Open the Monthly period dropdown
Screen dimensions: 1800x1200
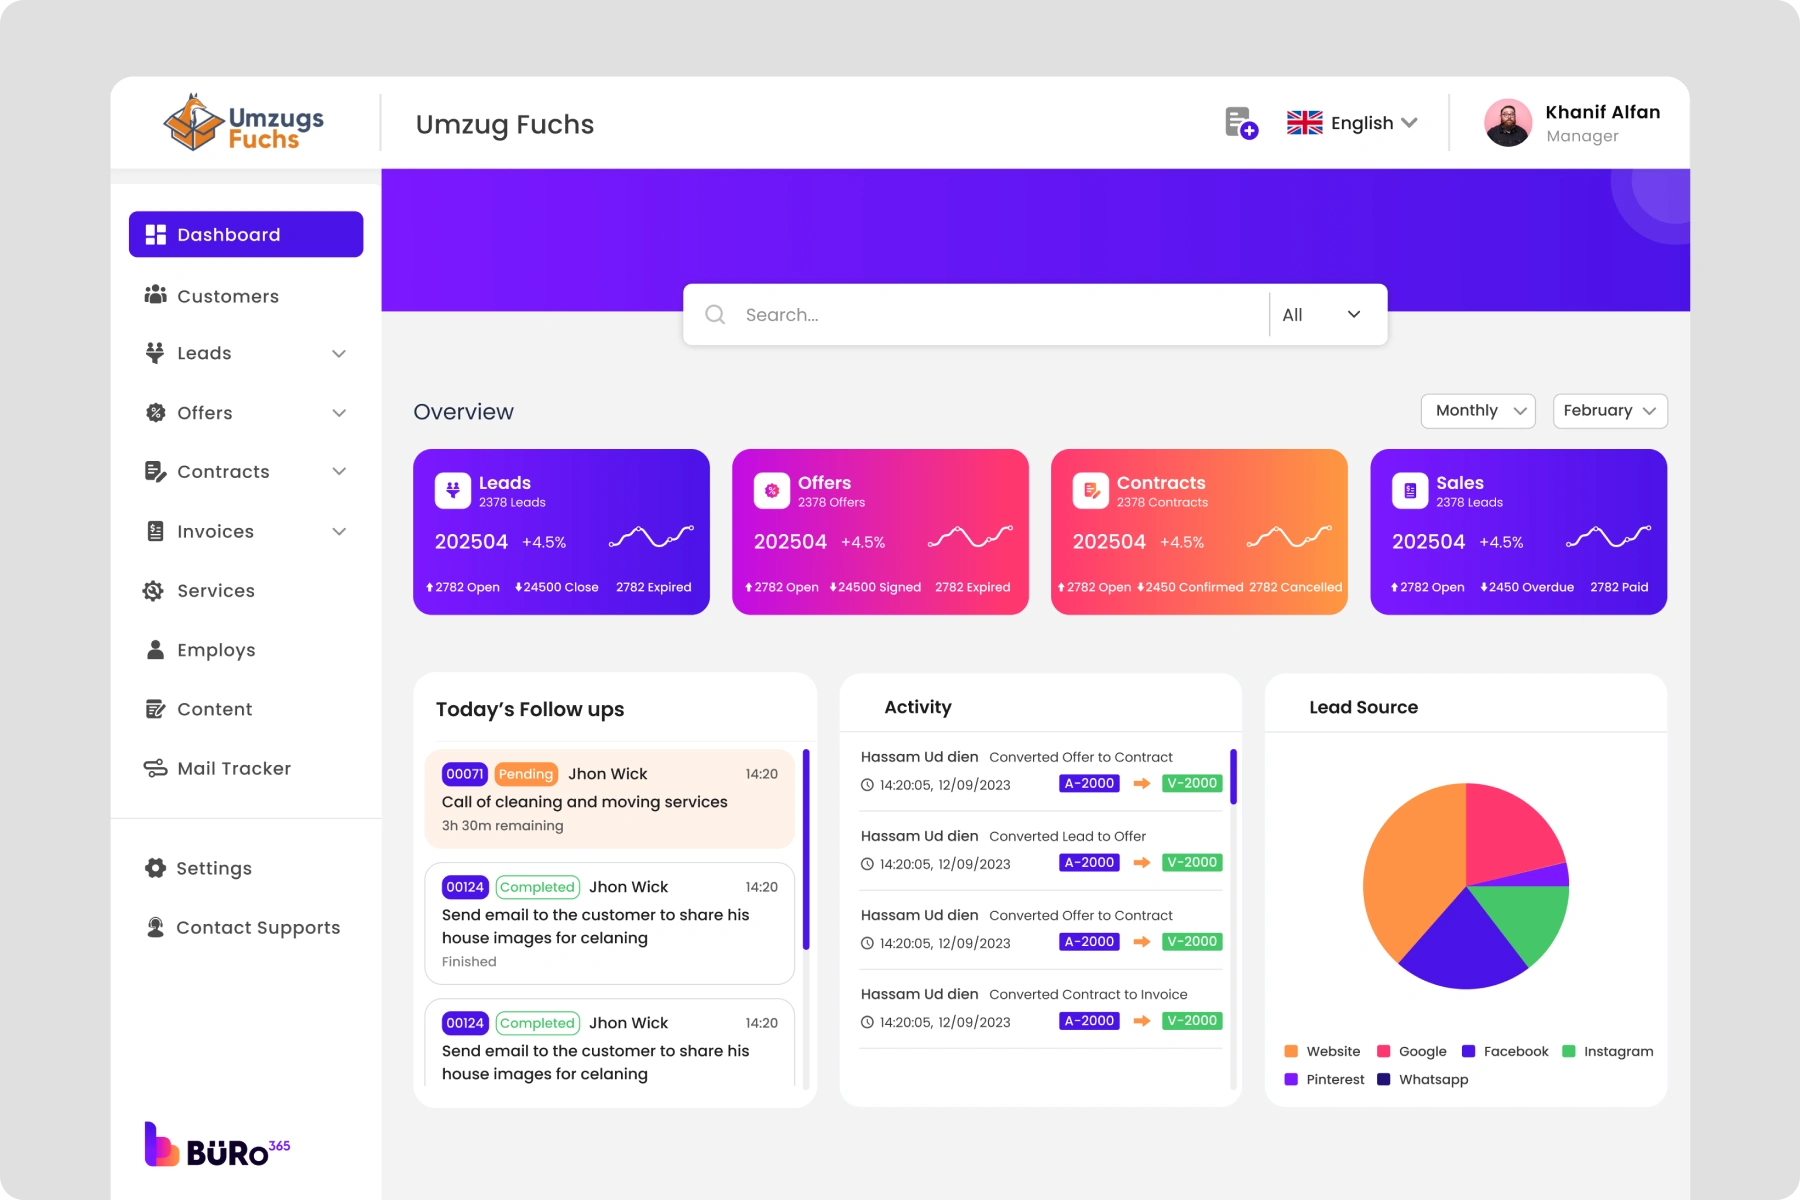pyautogui.click(x=1478, y=411)
